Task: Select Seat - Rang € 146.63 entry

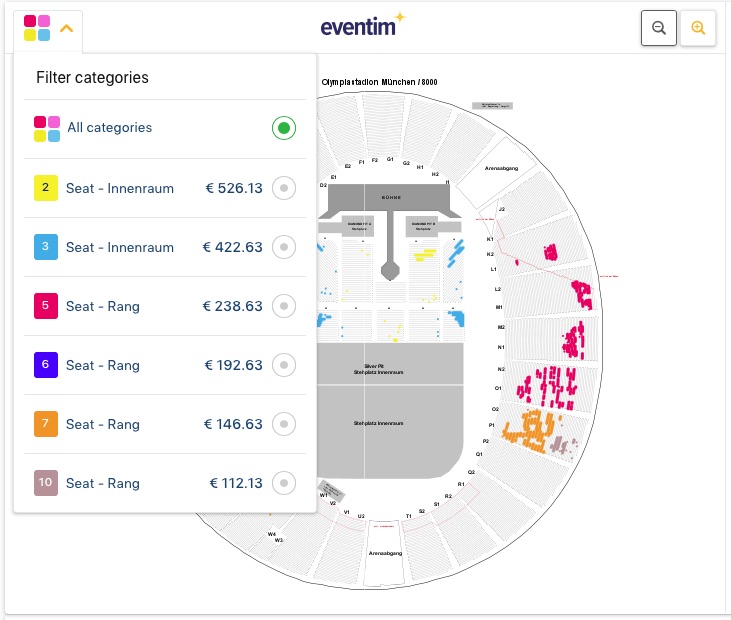Action: [165, 424]
